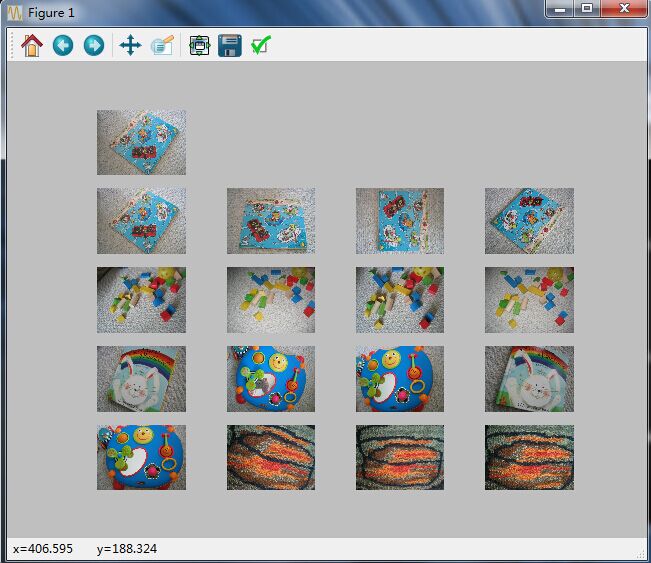Click the Save figure floppy disk icon

click(x=230, y=45)
